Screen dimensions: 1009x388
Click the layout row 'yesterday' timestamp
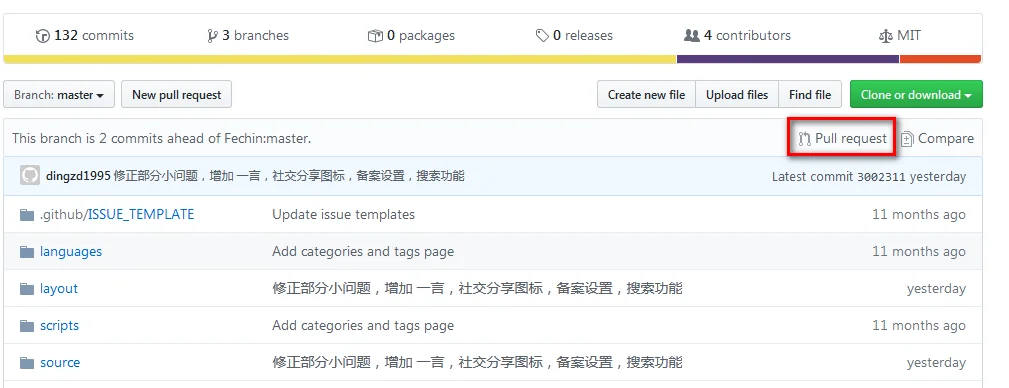tap(936, 289)
